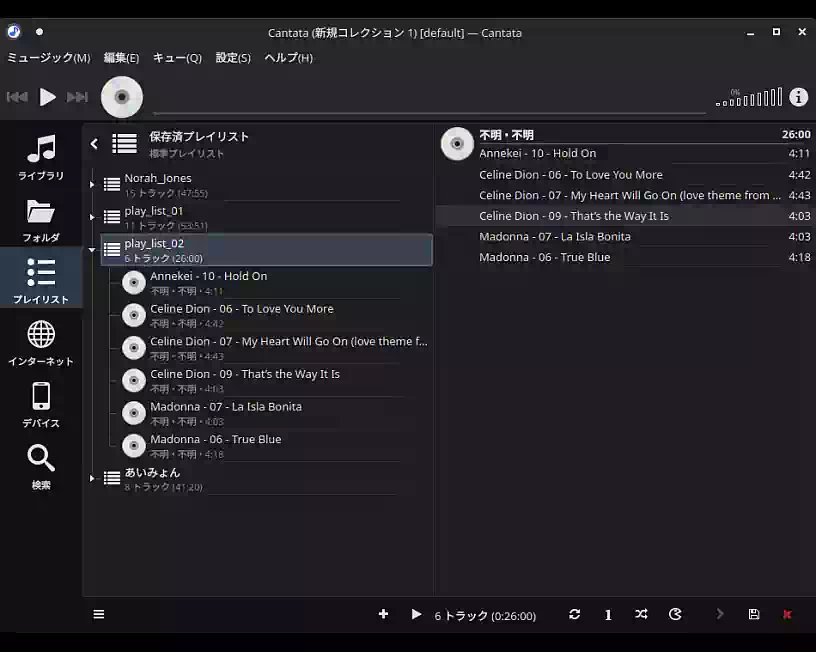Select That's the Way It Is in tree
Image resolution: width=816 pixels, height=652 pixels.
pyautogui.click(x=275, y=381)
